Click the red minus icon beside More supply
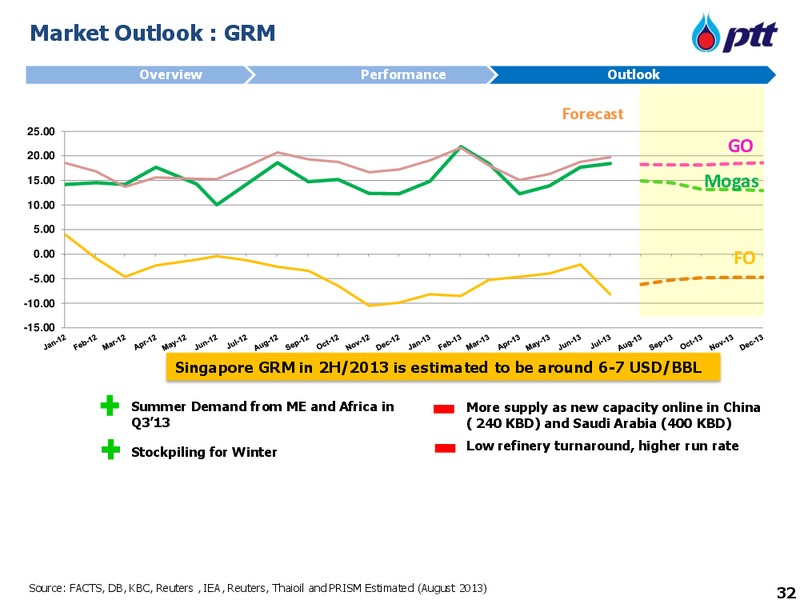Viewport: 800px width, 600px height. click(x=444, y=409)
